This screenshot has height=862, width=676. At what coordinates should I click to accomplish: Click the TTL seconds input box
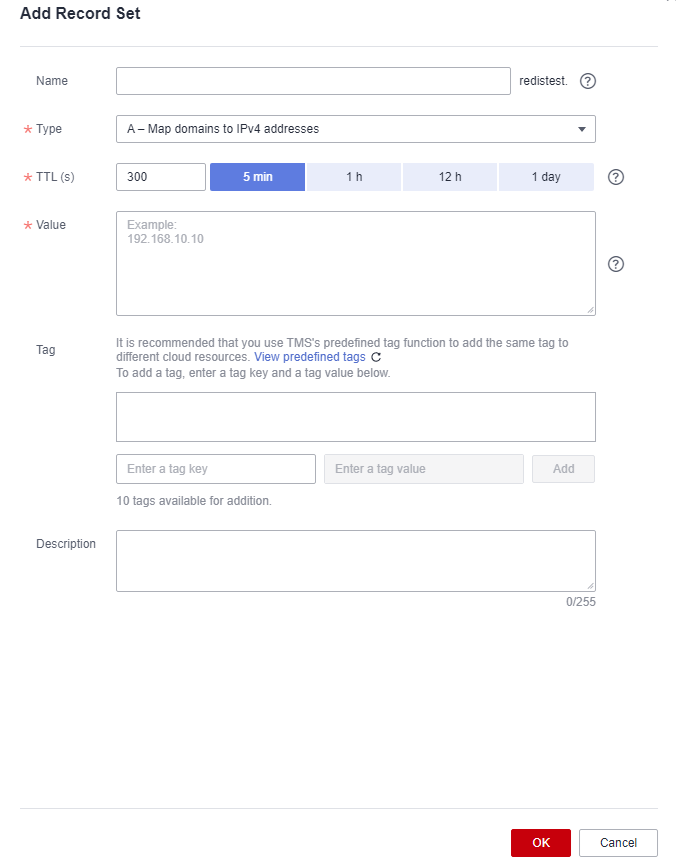pos(161,177)
